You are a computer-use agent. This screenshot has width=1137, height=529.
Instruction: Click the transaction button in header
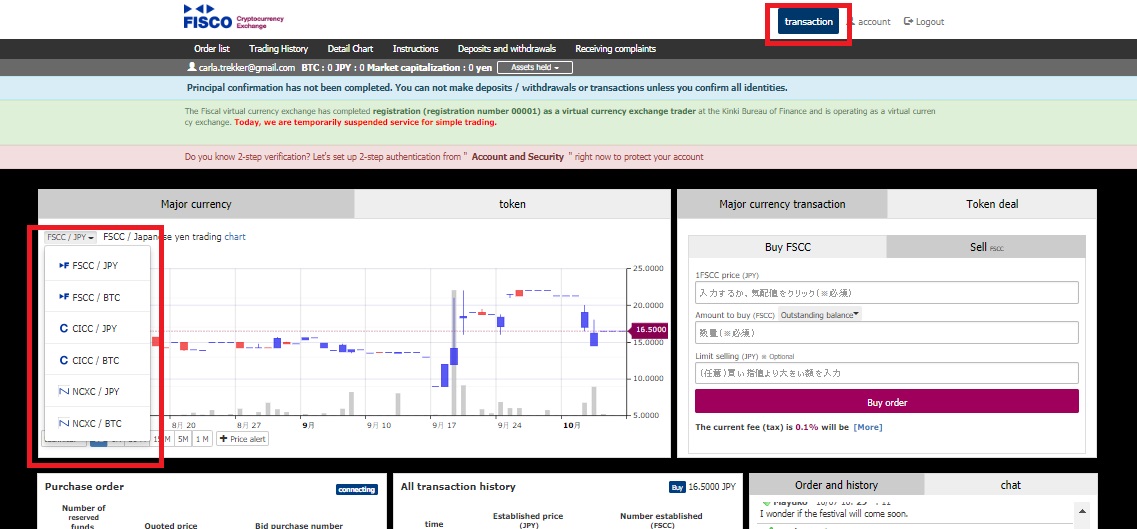coord(809,21)
